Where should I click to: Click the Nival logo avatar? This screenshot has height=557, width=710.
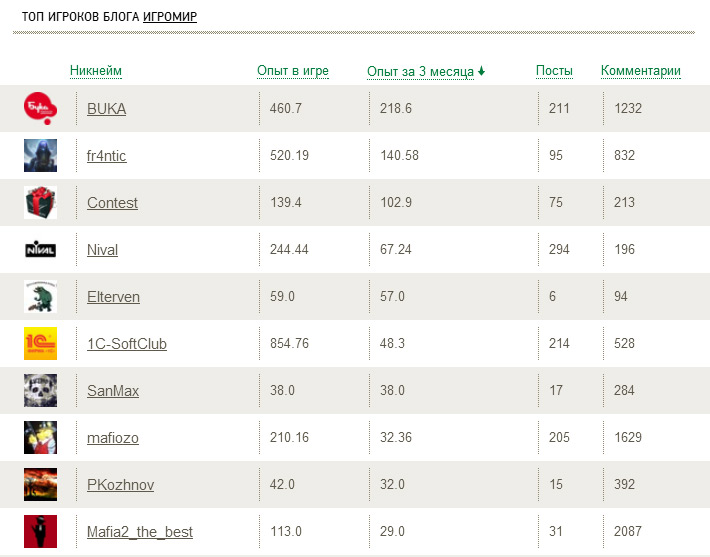point(40,250)
